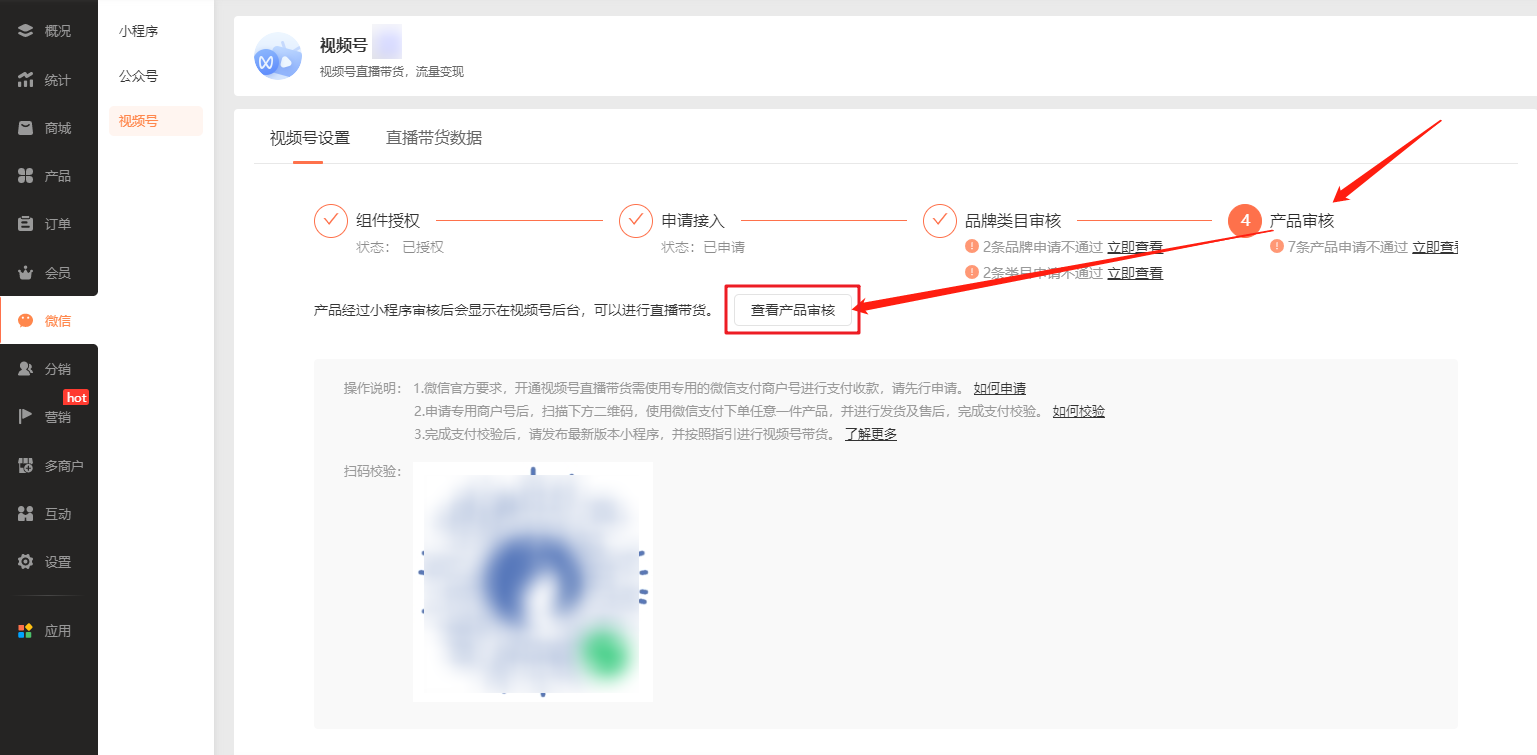The width and height of the screenshot is (1537, 755).
Task: Open the 互动 interaction icon
Action: click(x=26, y=514)
